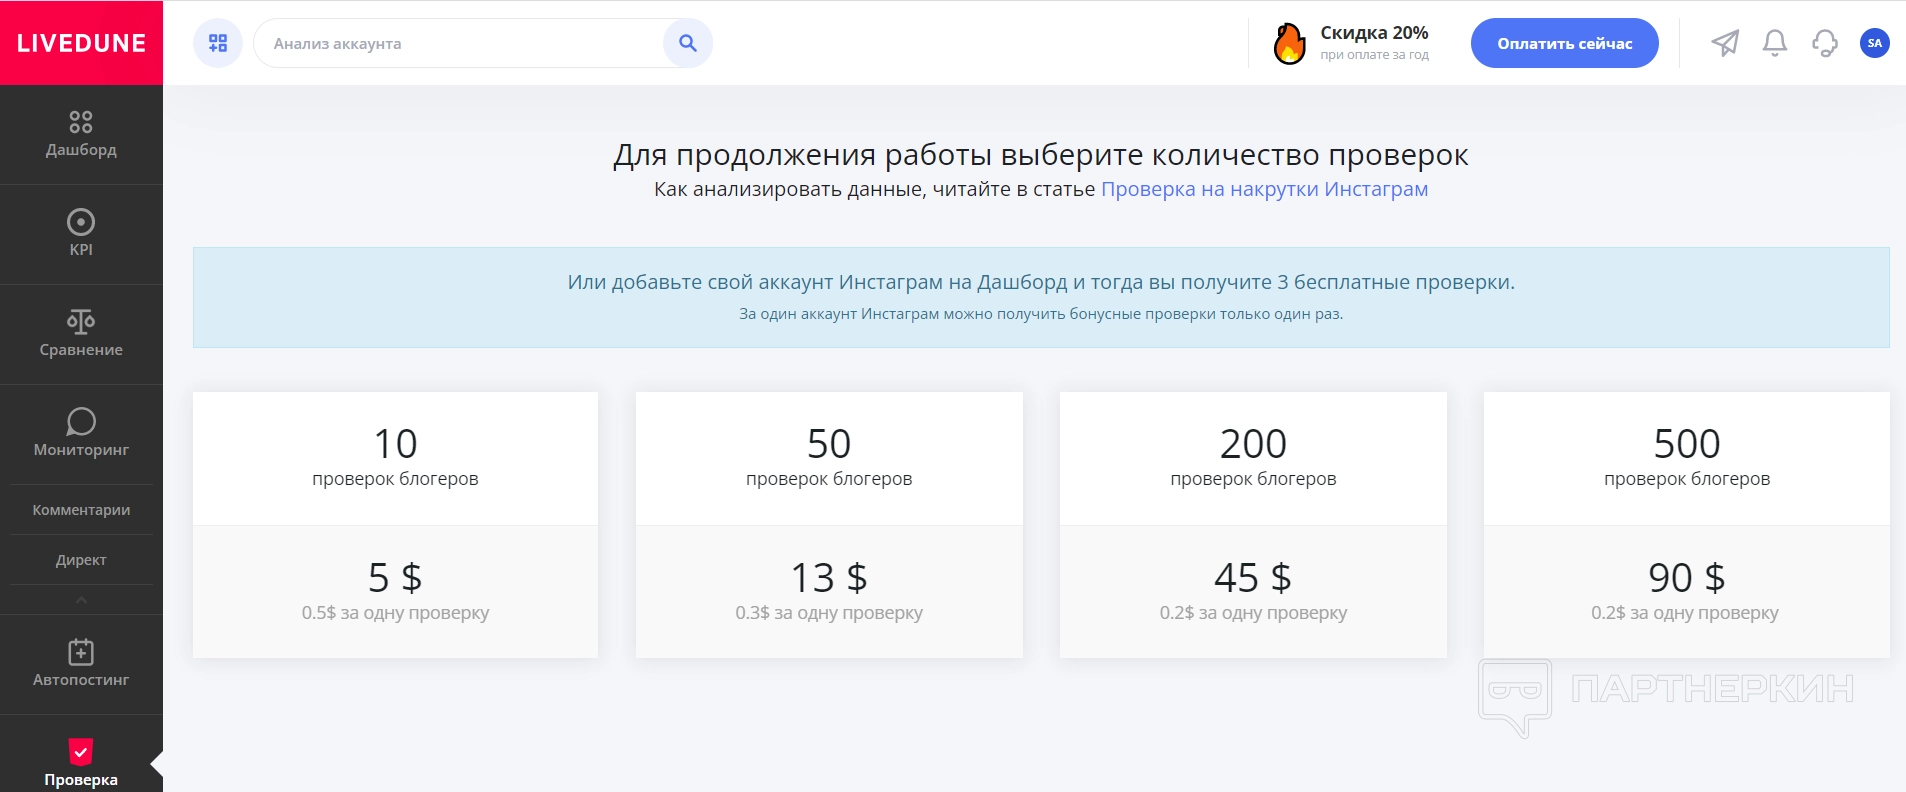This screenshot has width=1906, height=792.
Task: Click the KPI sidebar label
Action: (x=81, y=250)
